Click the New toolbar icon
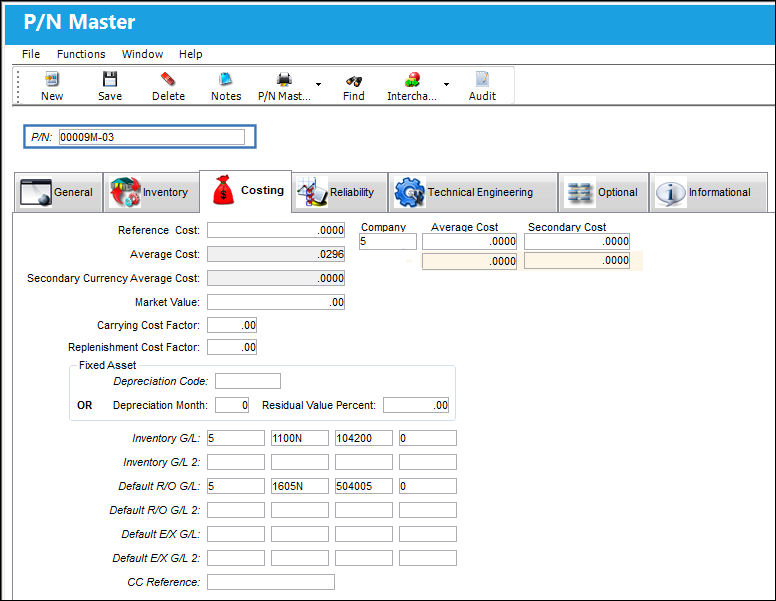 pyautogui.click(x=51, y=79)
